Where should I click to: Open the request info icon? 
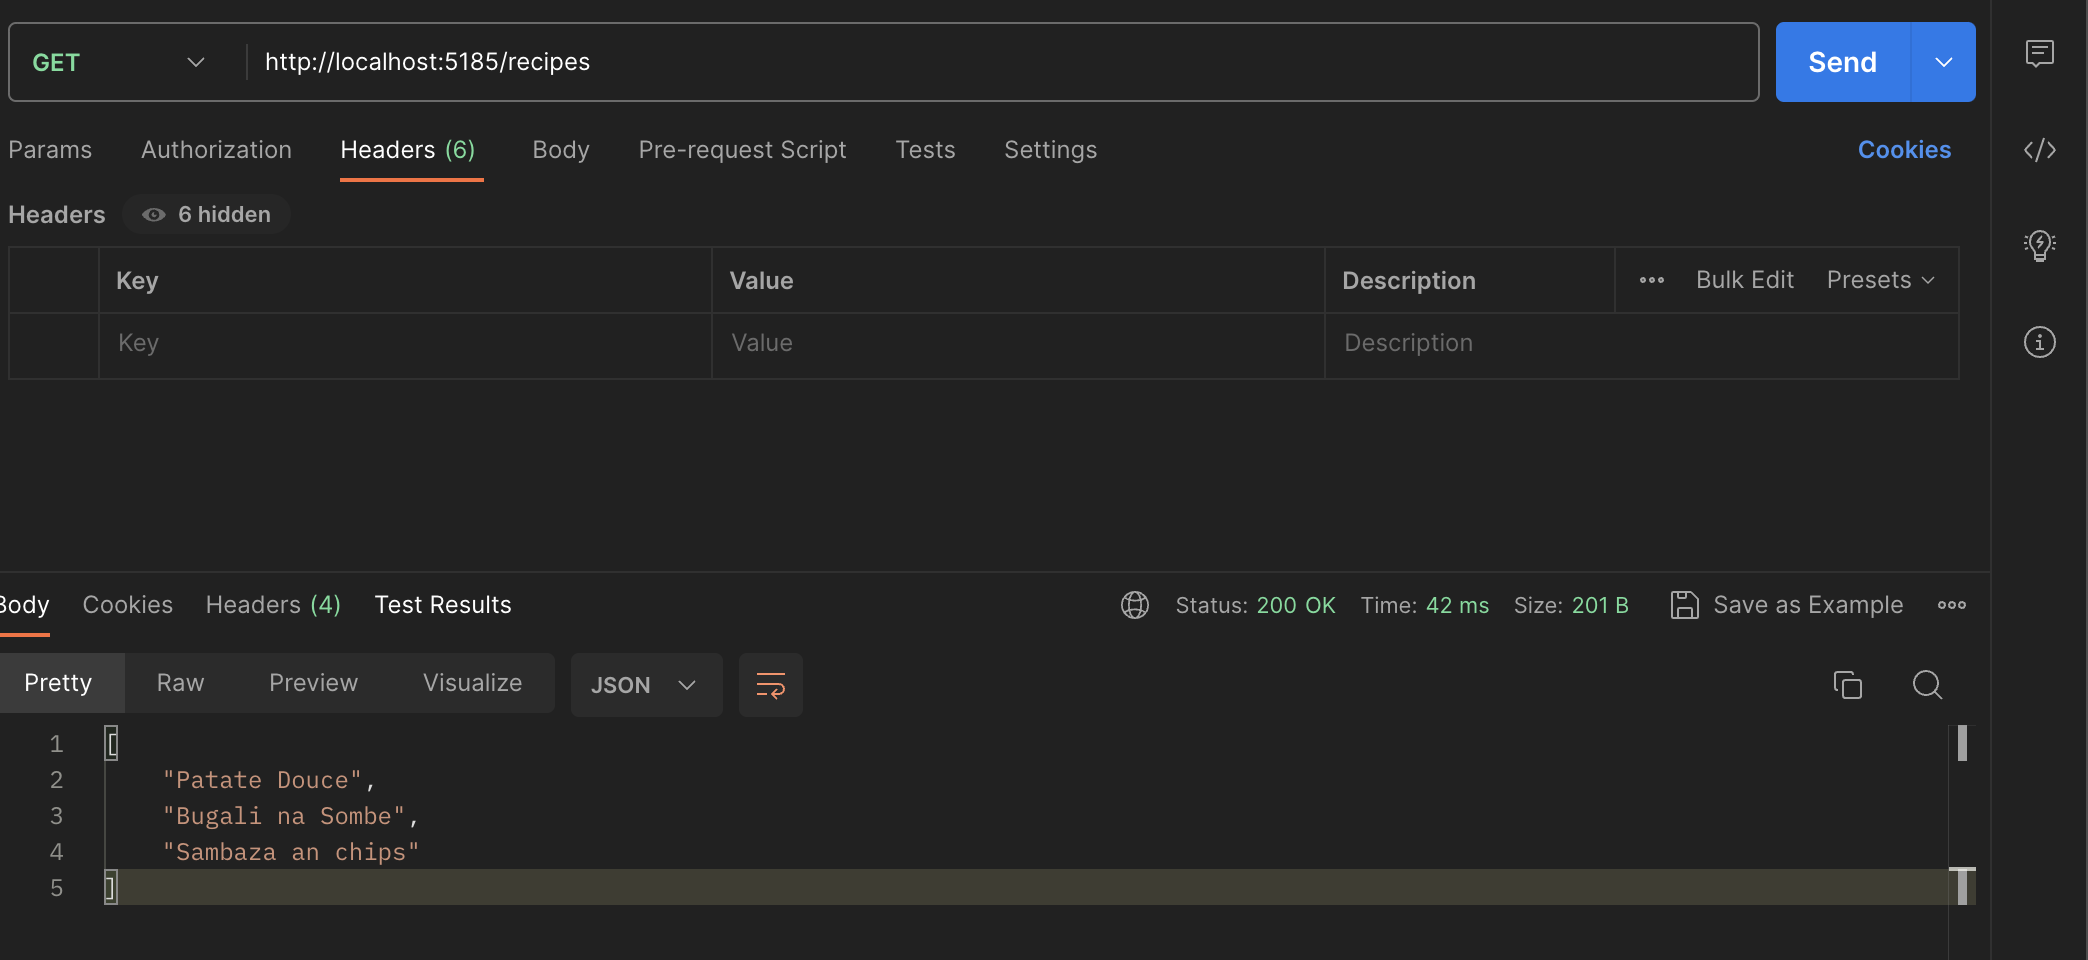coord(2039,342)
